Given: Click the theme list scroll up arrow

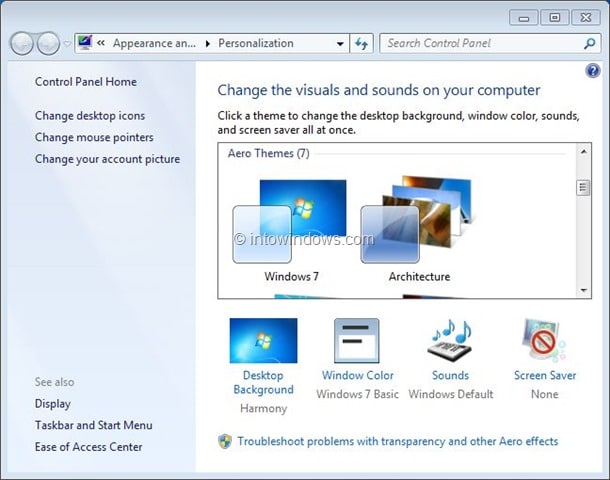Looking at the screenshot, I should [x=583, y=152].
